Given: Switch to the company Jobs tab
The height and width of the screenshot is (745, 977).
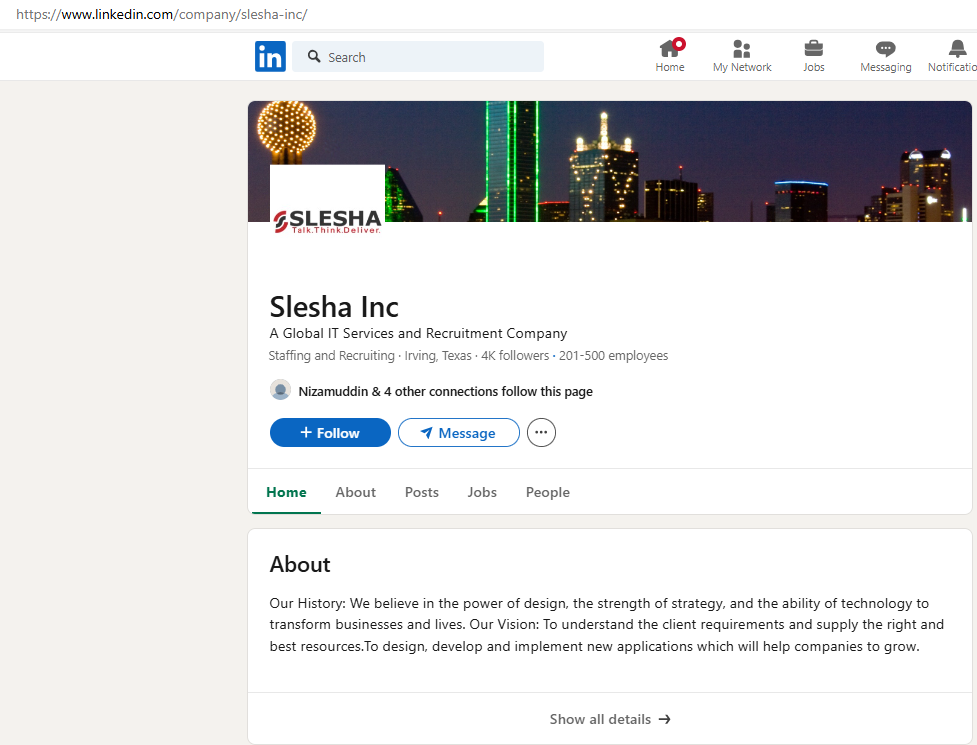Looking at the screenshot, I should 482,492.
